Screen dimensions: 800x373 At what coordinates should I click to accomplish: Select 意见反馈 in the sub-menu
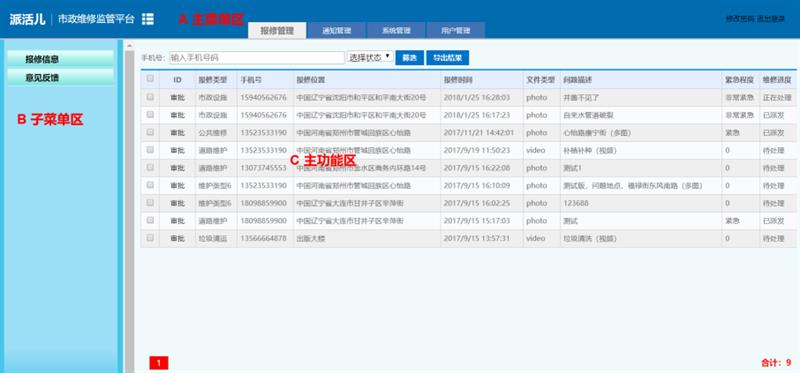click(61, 78)
